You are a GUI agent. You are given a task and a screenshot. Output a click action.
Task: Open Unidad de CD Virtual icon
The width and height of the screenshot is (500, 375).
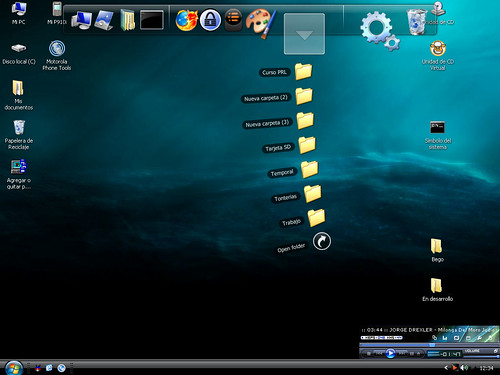point(438,55)
